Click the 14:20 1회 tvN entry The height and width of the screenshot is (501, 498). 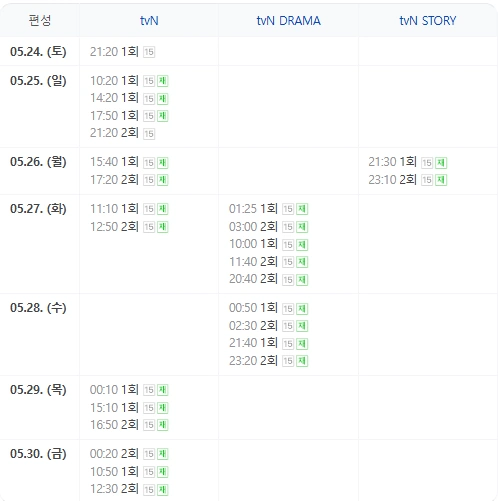coord(114,98)
